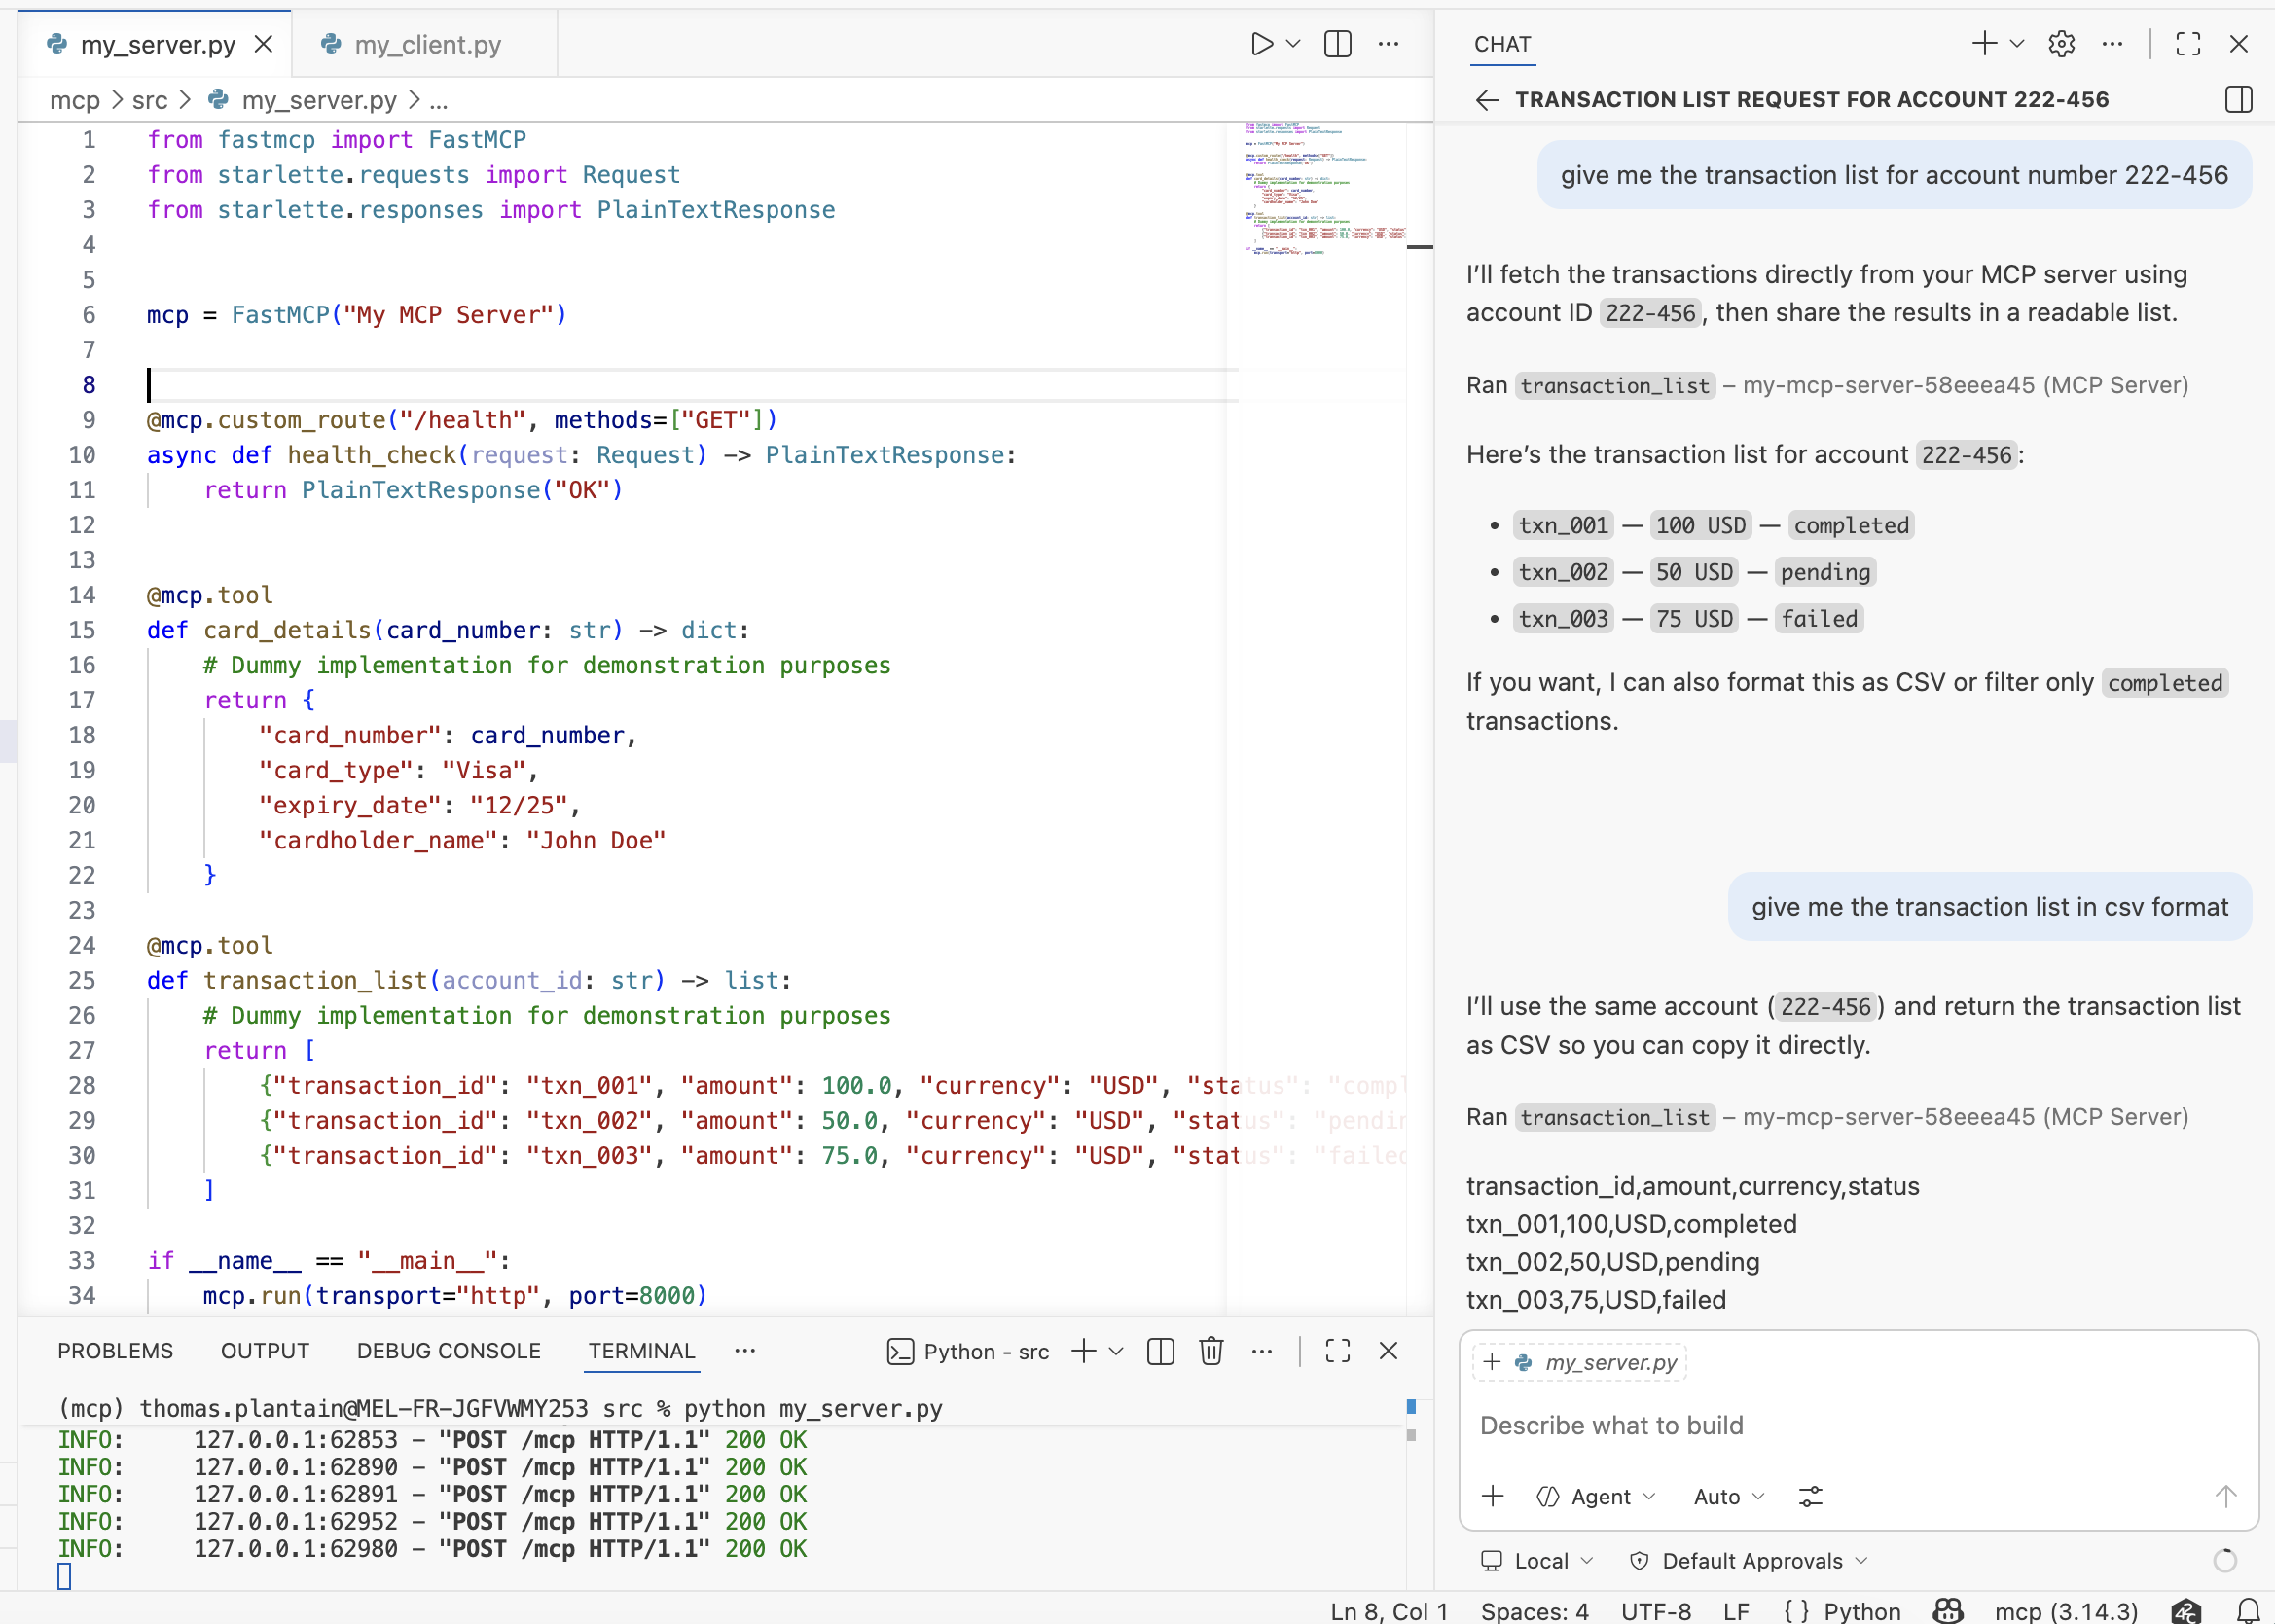Focus the 'Describe what to build' input
The height and width of the screenshot is (1624, 2275).
tap(1858, 1425)
